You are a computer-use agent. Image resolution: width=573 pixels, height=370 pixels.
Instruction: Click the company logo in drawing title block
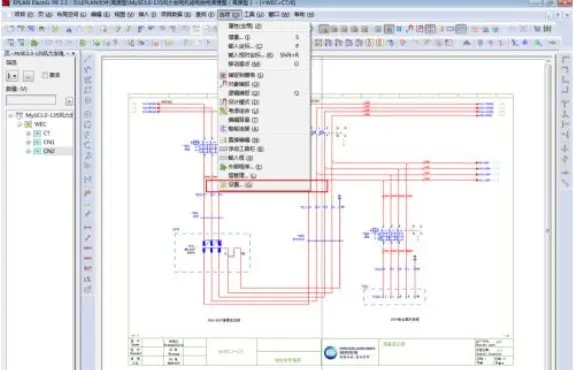point(330,352)
